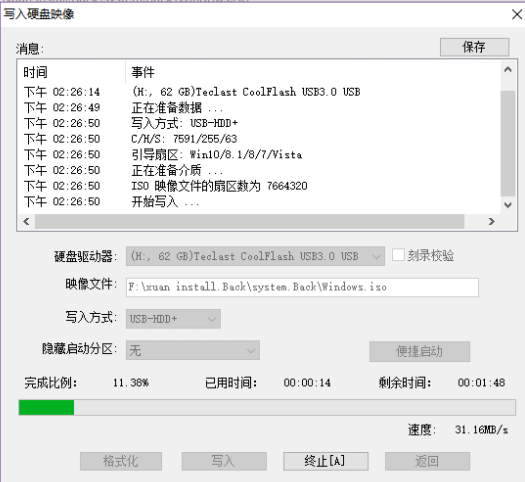Click the horizontal scrollbar thumb in message list
This screenshot has width=525, height=482.
click(x=249, y=222)
